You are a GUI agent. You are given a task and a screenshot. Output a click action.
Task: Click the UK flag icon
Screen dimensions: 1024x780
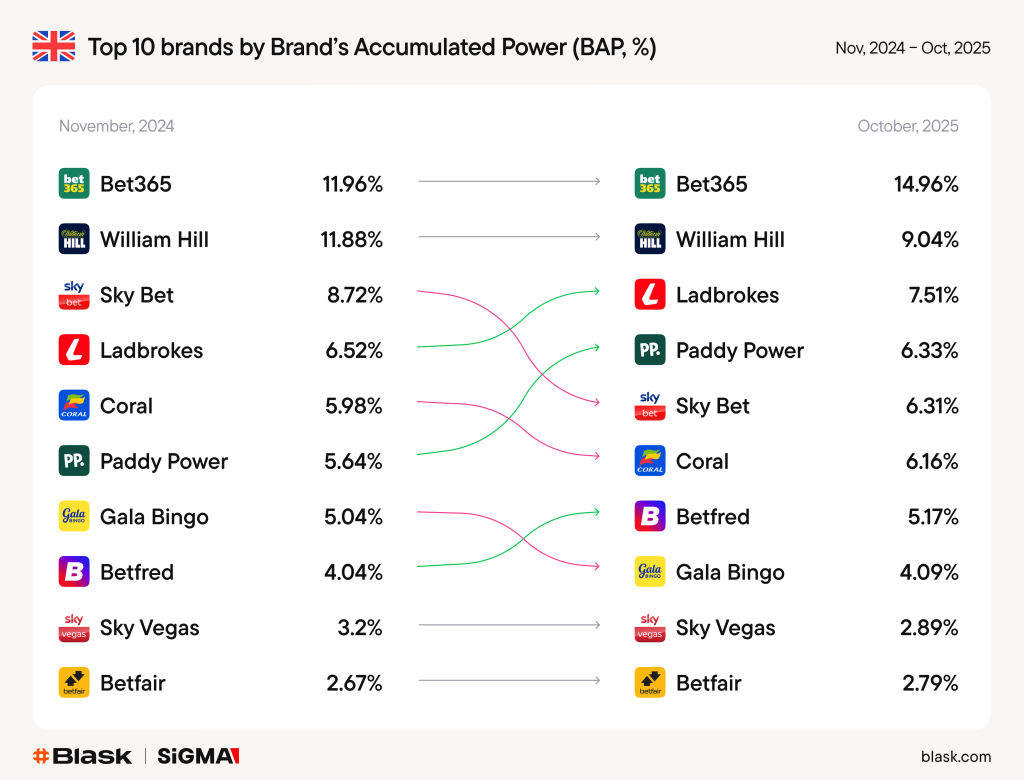coord(54,47)
